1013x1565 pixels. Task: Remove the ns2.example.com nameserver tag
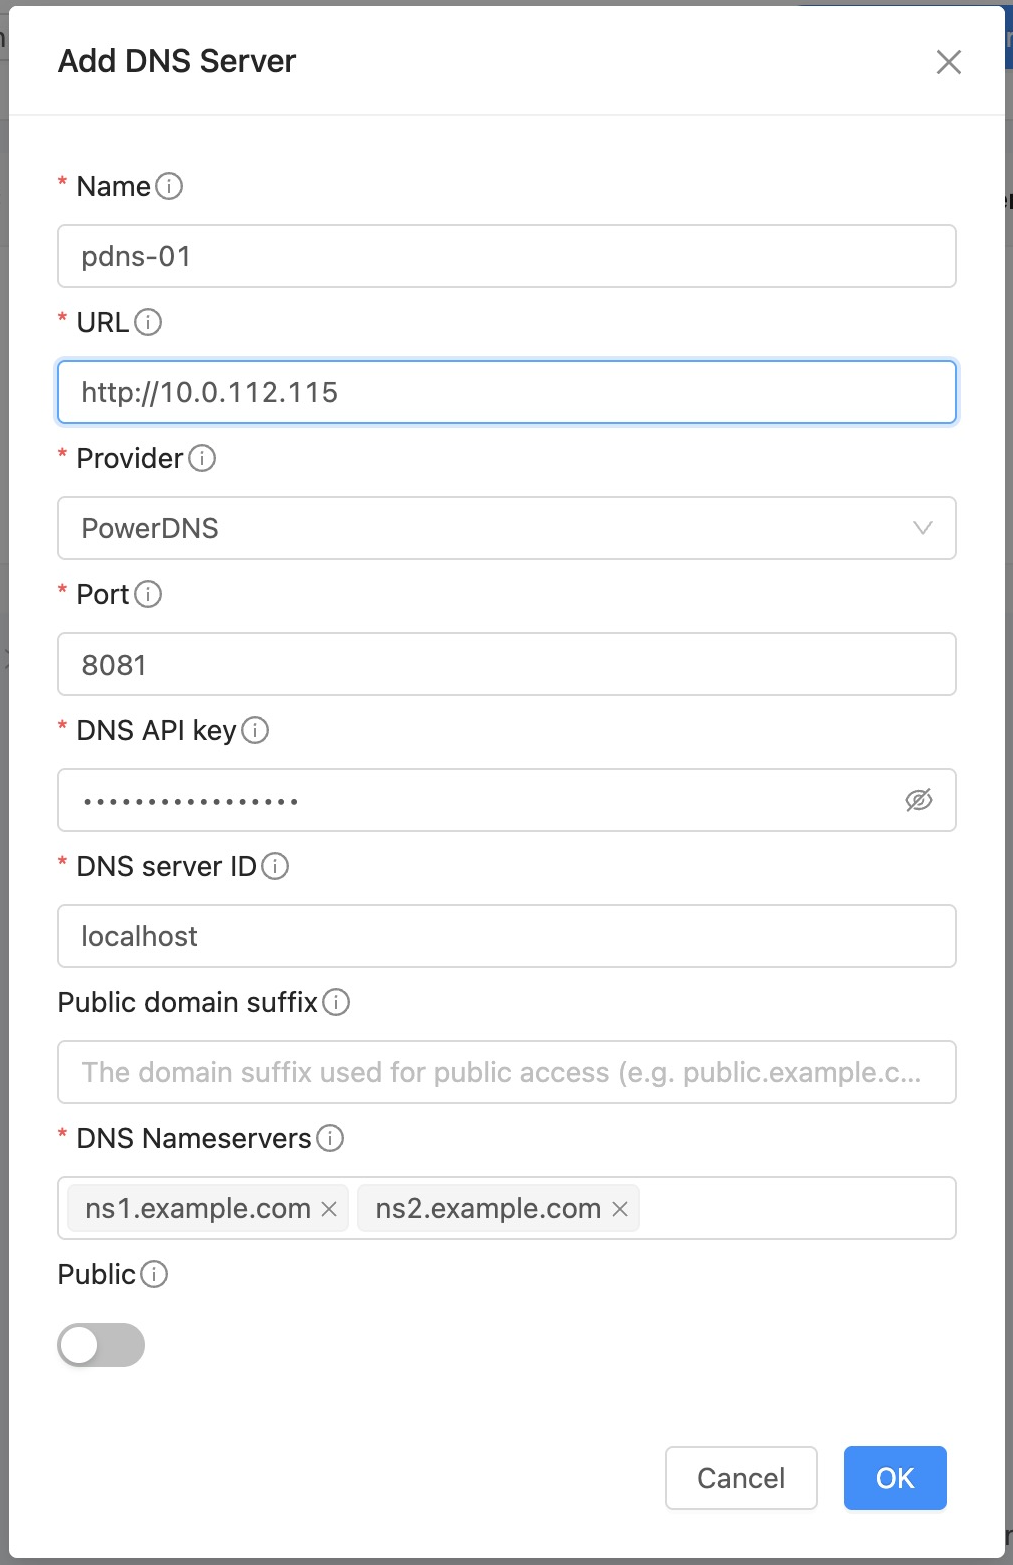pyautogui.click(x=620, y=1209)
